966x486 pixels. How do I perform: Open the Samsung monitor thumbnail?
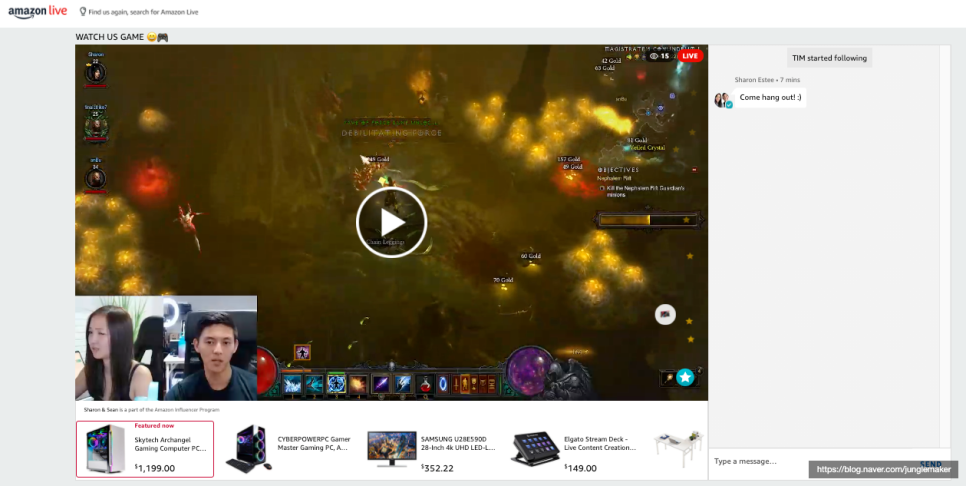(x=392, y=449)
